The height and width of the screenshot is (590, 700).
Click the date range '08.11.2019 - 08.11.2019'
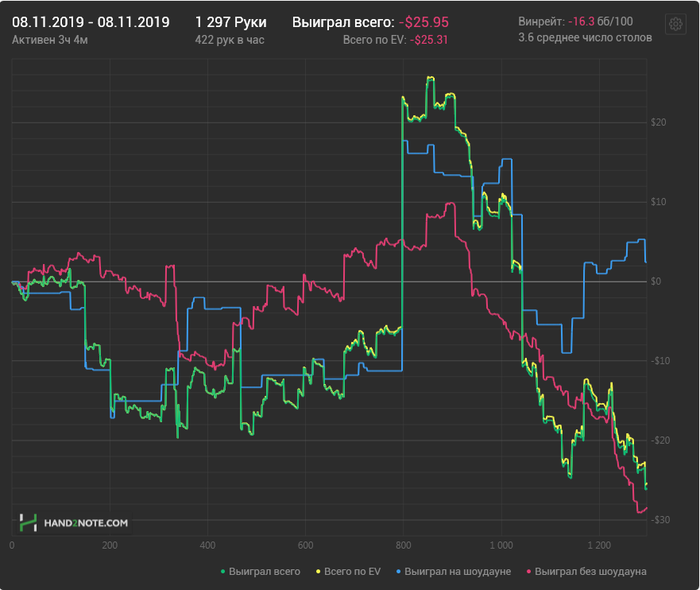point(91,22)
